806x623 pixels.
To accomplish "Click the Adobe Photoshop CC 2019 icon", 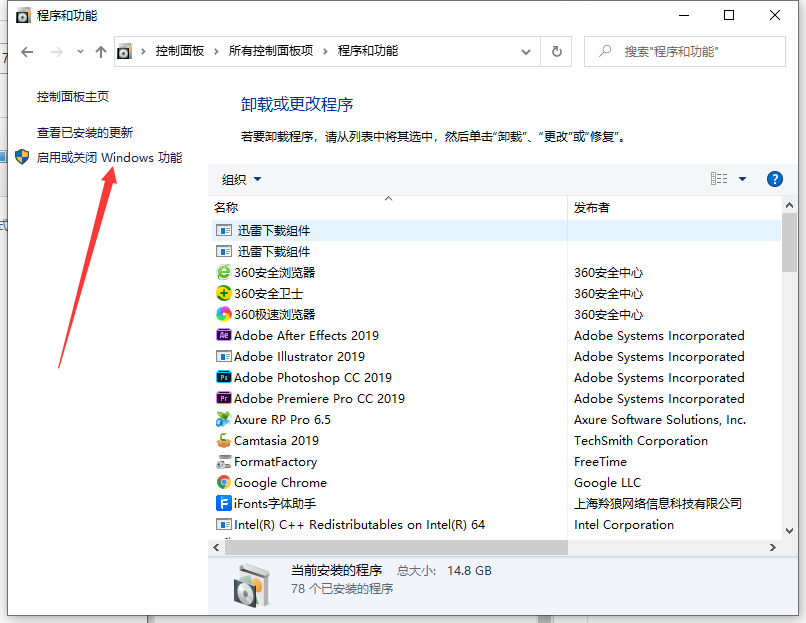I will pos(224,378).
